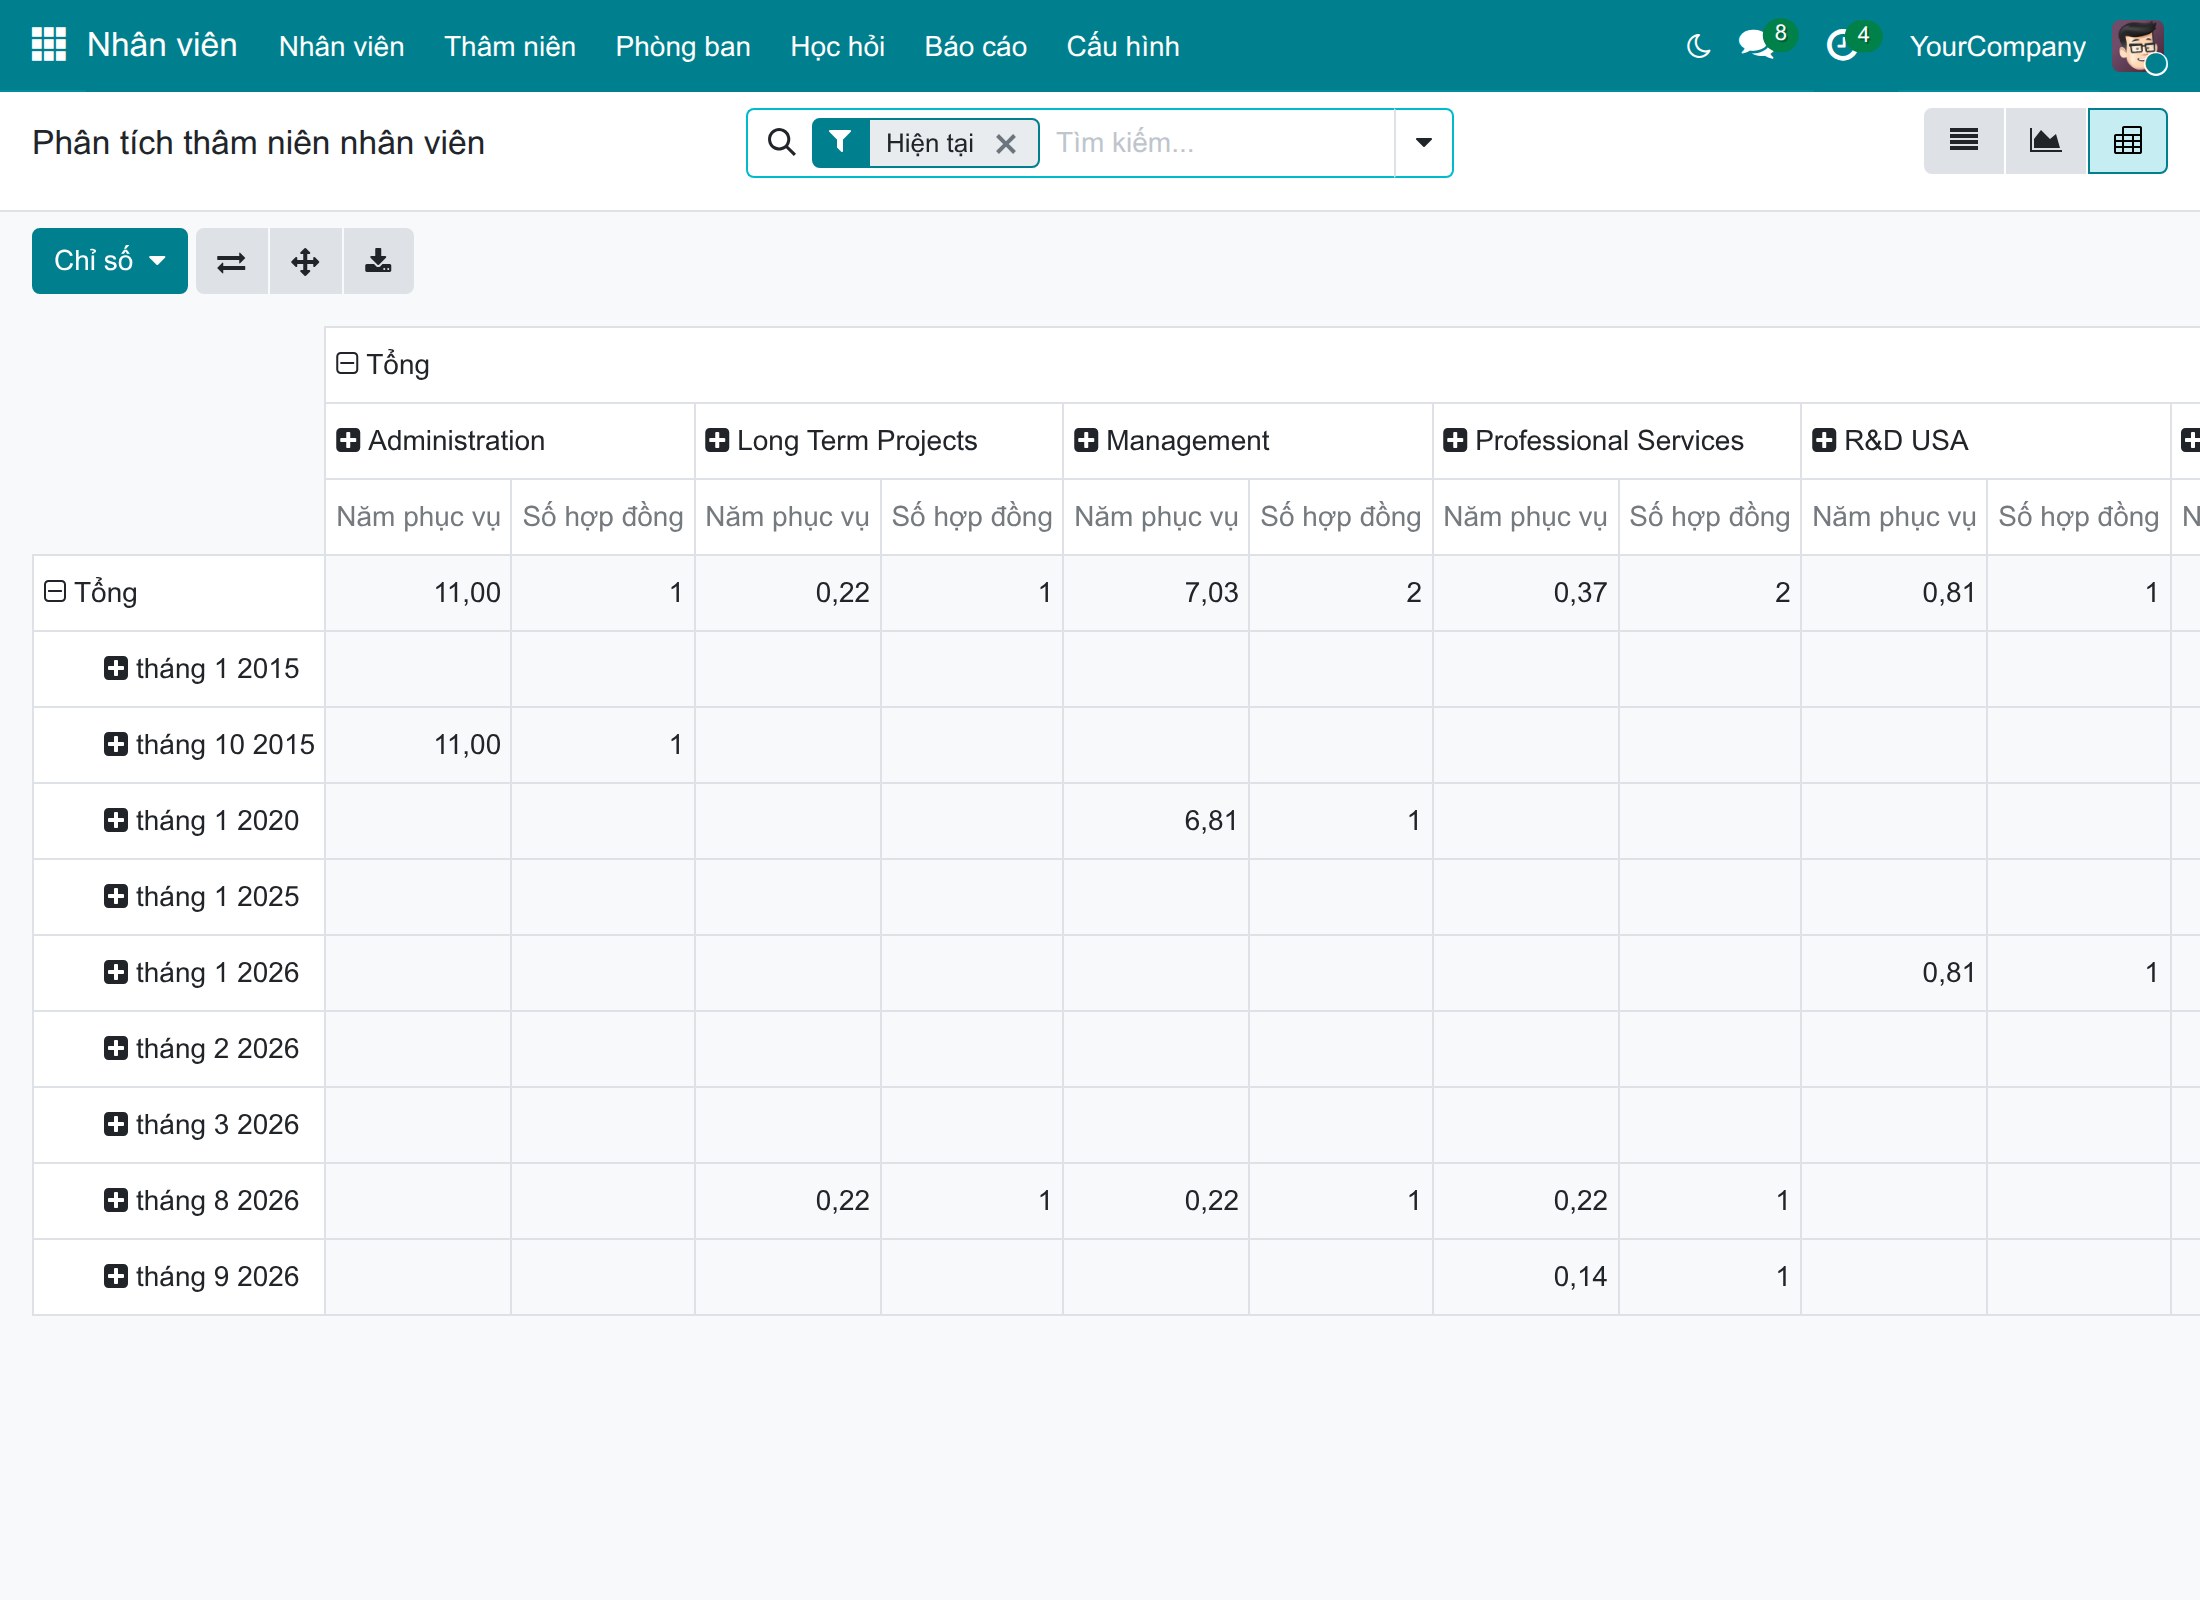Click the 0,14 cell in tháng 9 2026
Image resolution: width=2200 pixels, height=1600 pixels.
tap(1525, 1277)
